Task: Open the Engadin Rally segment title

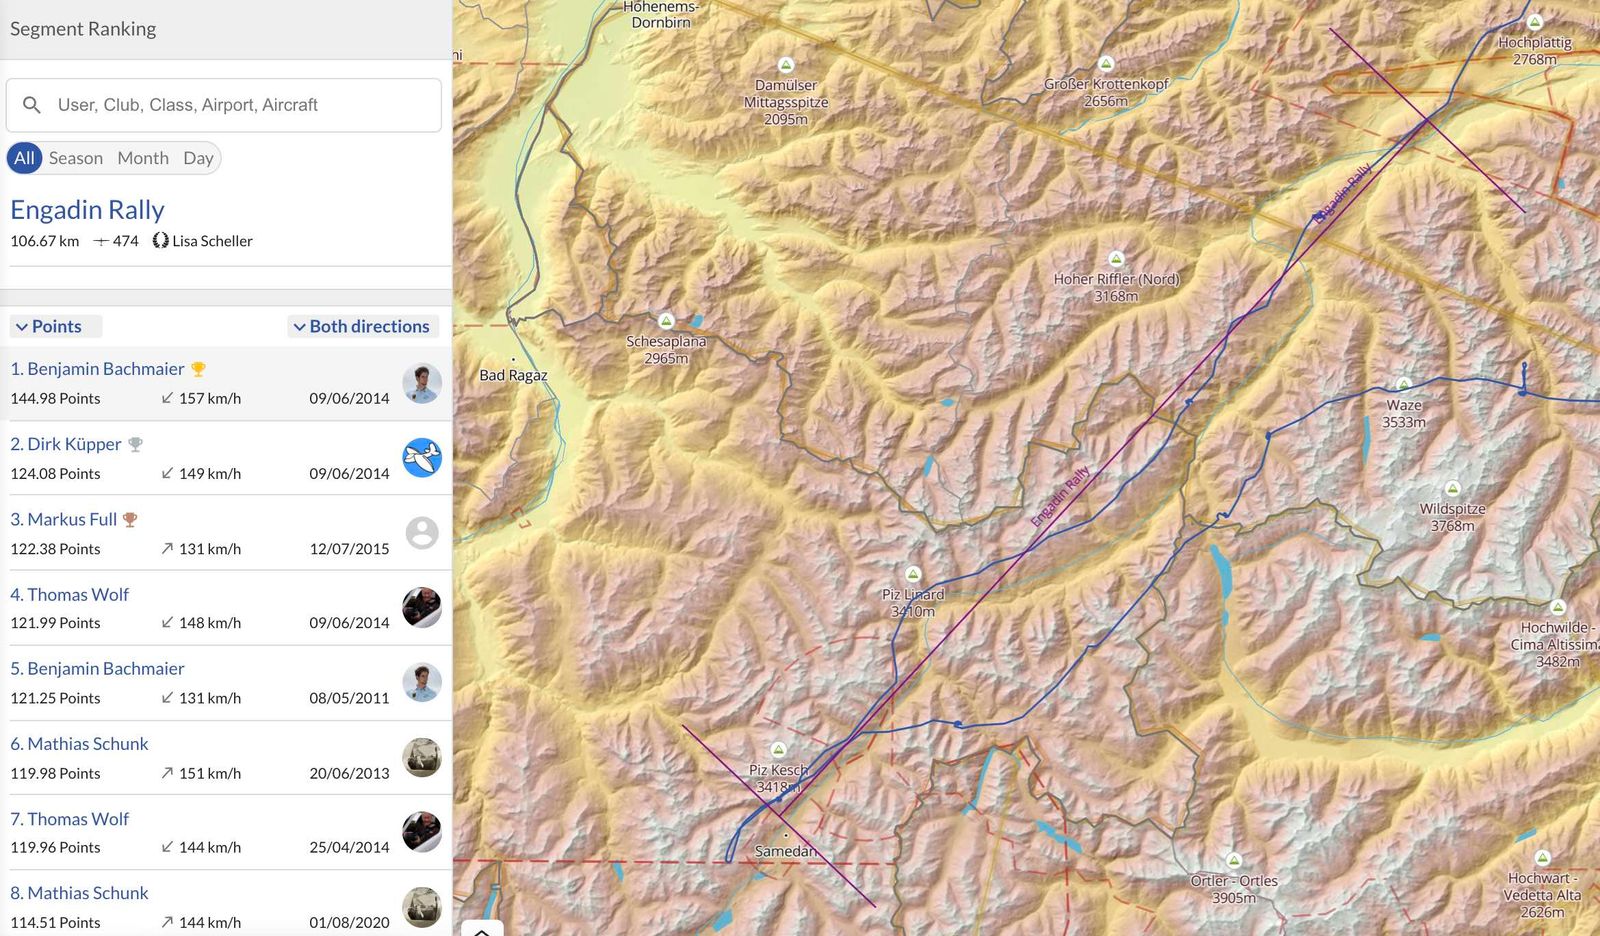Action: pos(87,210)
